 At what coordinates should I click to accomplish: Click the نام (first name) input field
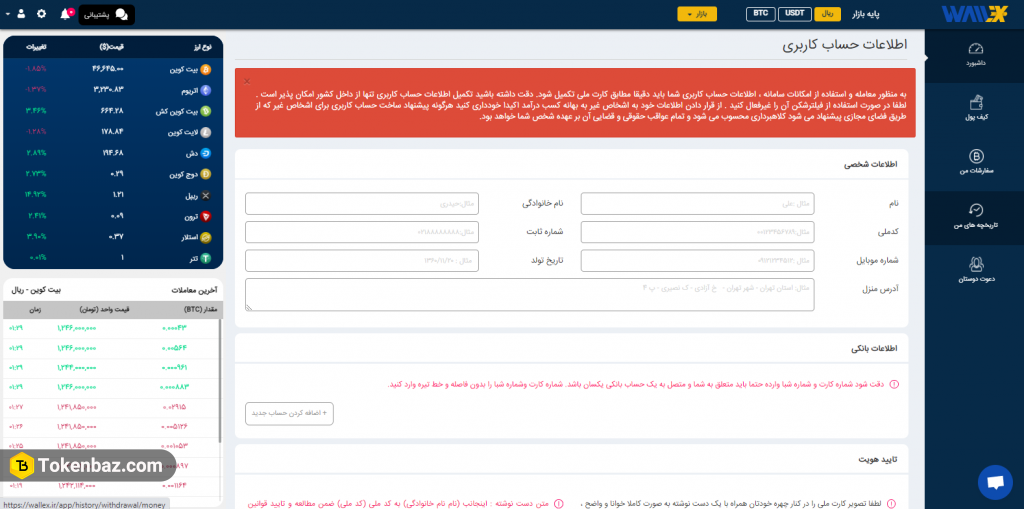tap(697, 203)
